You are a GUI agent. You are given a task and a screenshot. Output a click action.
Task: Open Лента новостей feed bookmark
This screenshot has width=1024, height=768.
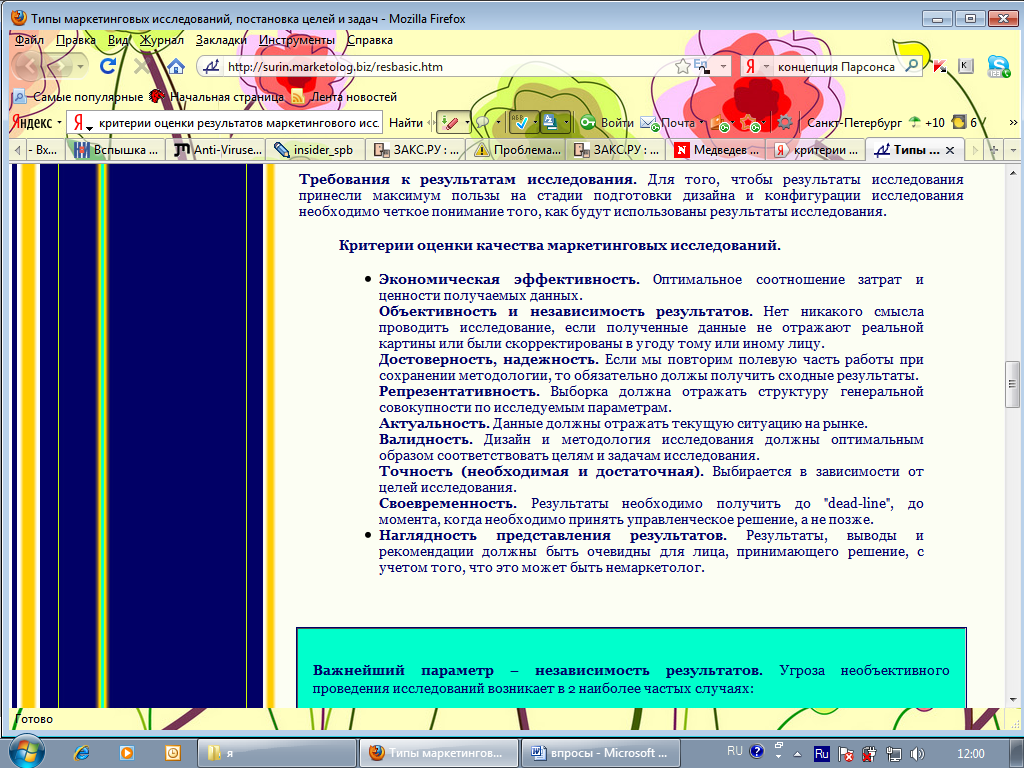(344, 97)
